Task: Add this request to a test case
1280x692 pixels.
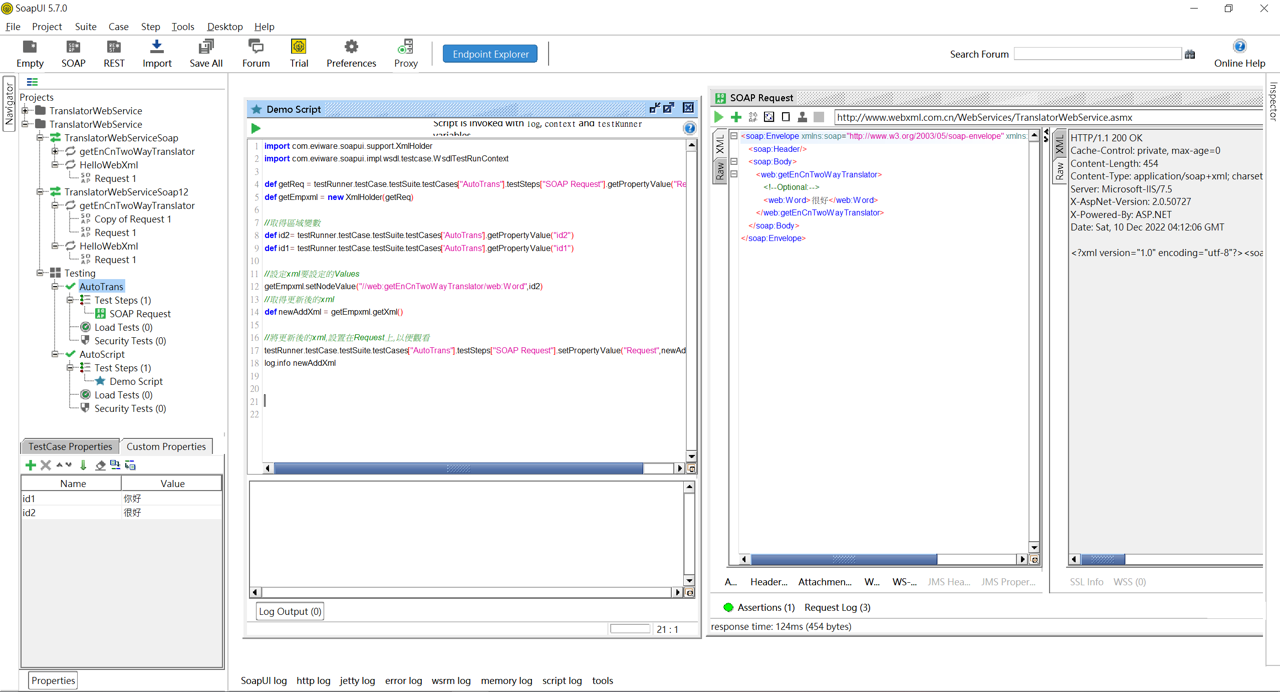Action: click(x=736, y=117)
